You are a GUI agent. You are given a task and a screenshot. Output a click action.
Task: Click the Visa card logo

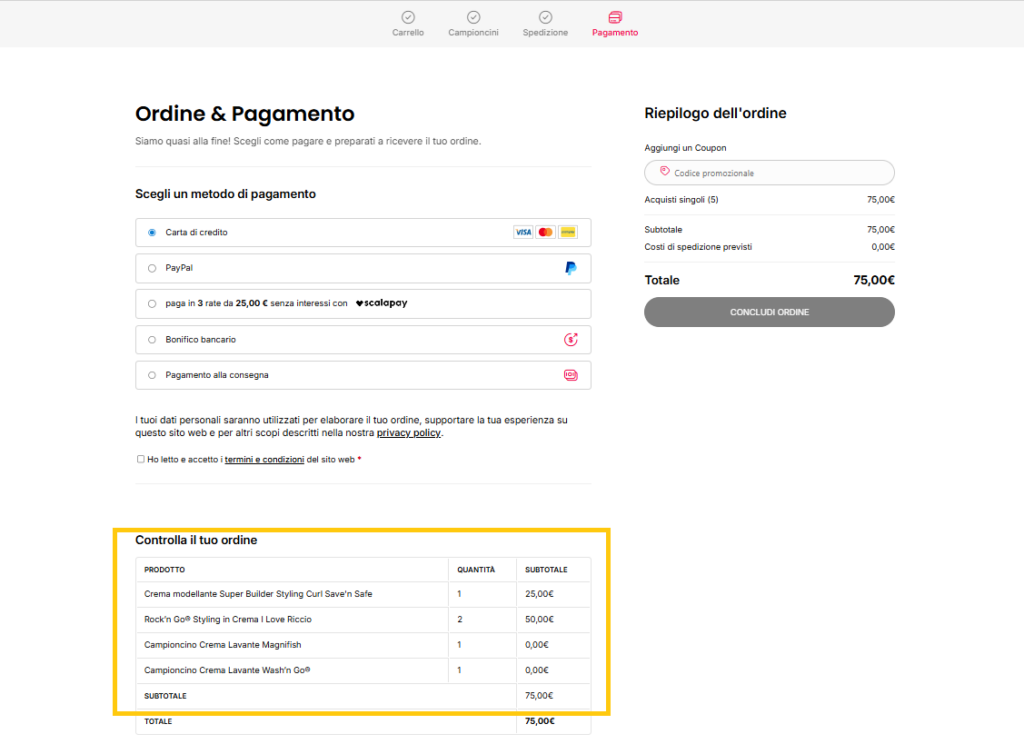coord(523,232)
